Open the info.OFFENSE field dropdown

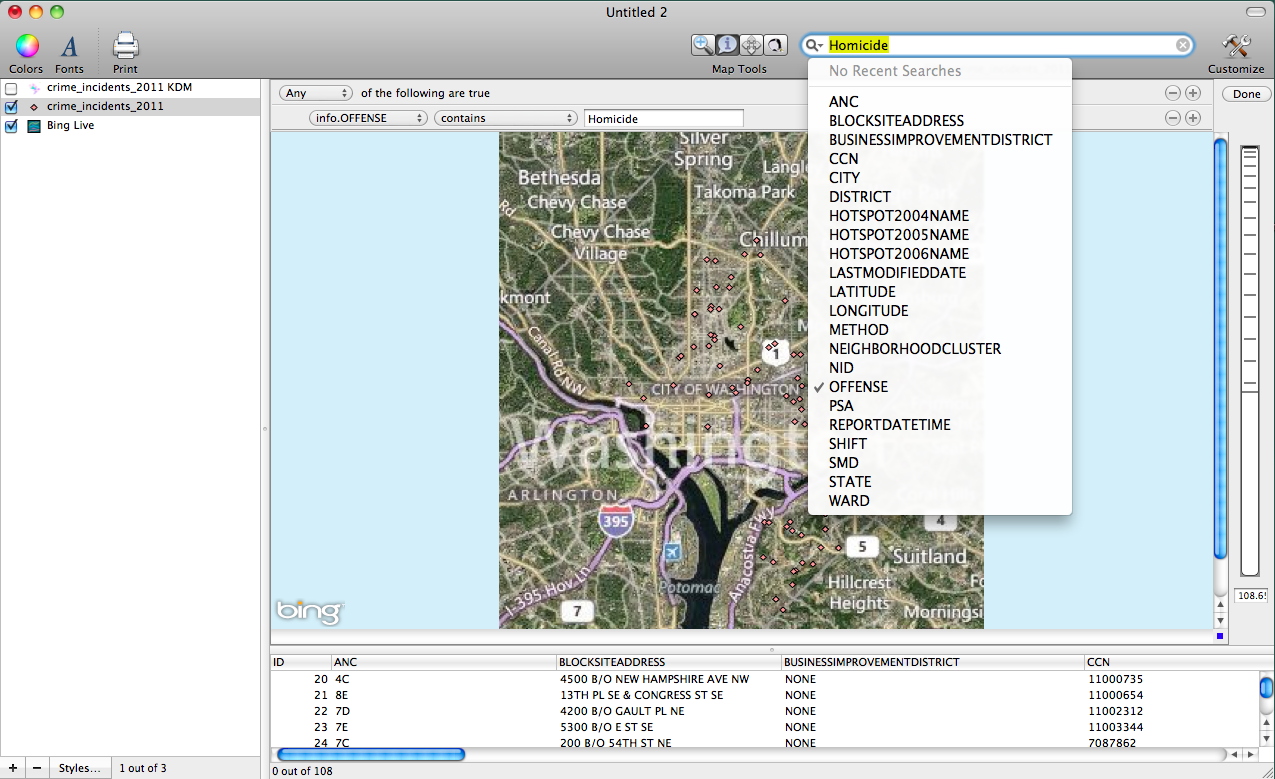click(x=368, y=118)
